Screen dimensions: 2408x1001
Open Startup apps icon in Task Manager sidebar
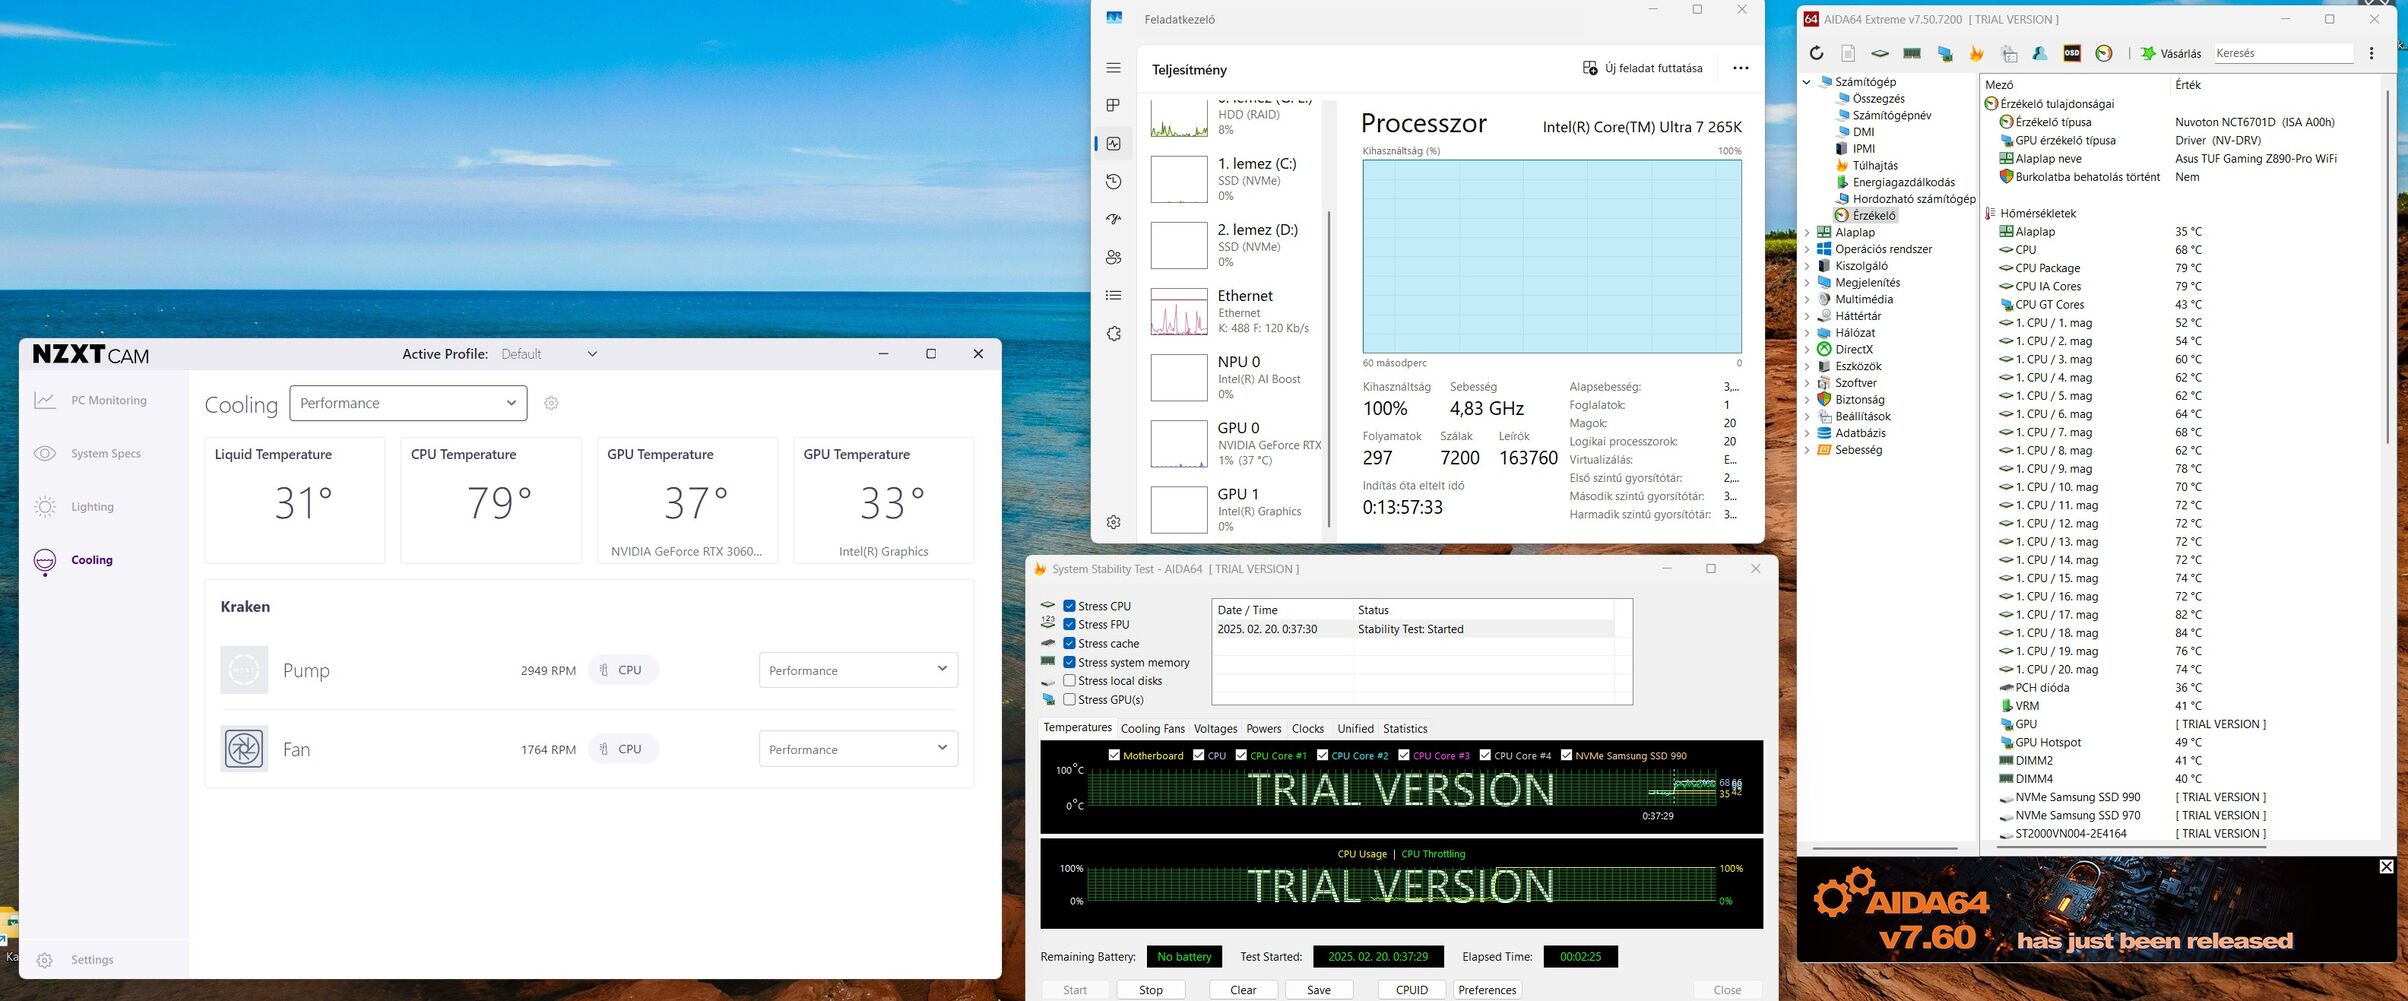click(x=1114, y=219)
